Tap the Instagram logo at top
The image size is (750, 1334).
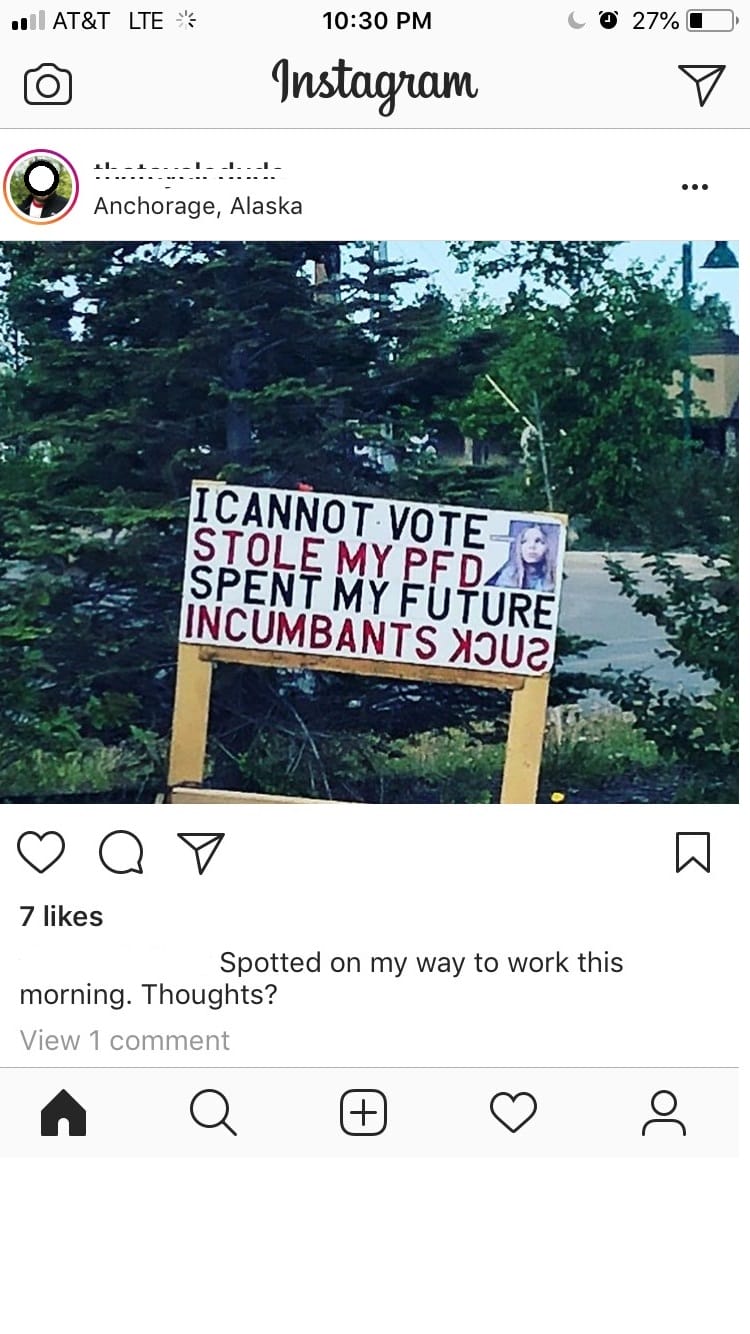click(375, 85)
